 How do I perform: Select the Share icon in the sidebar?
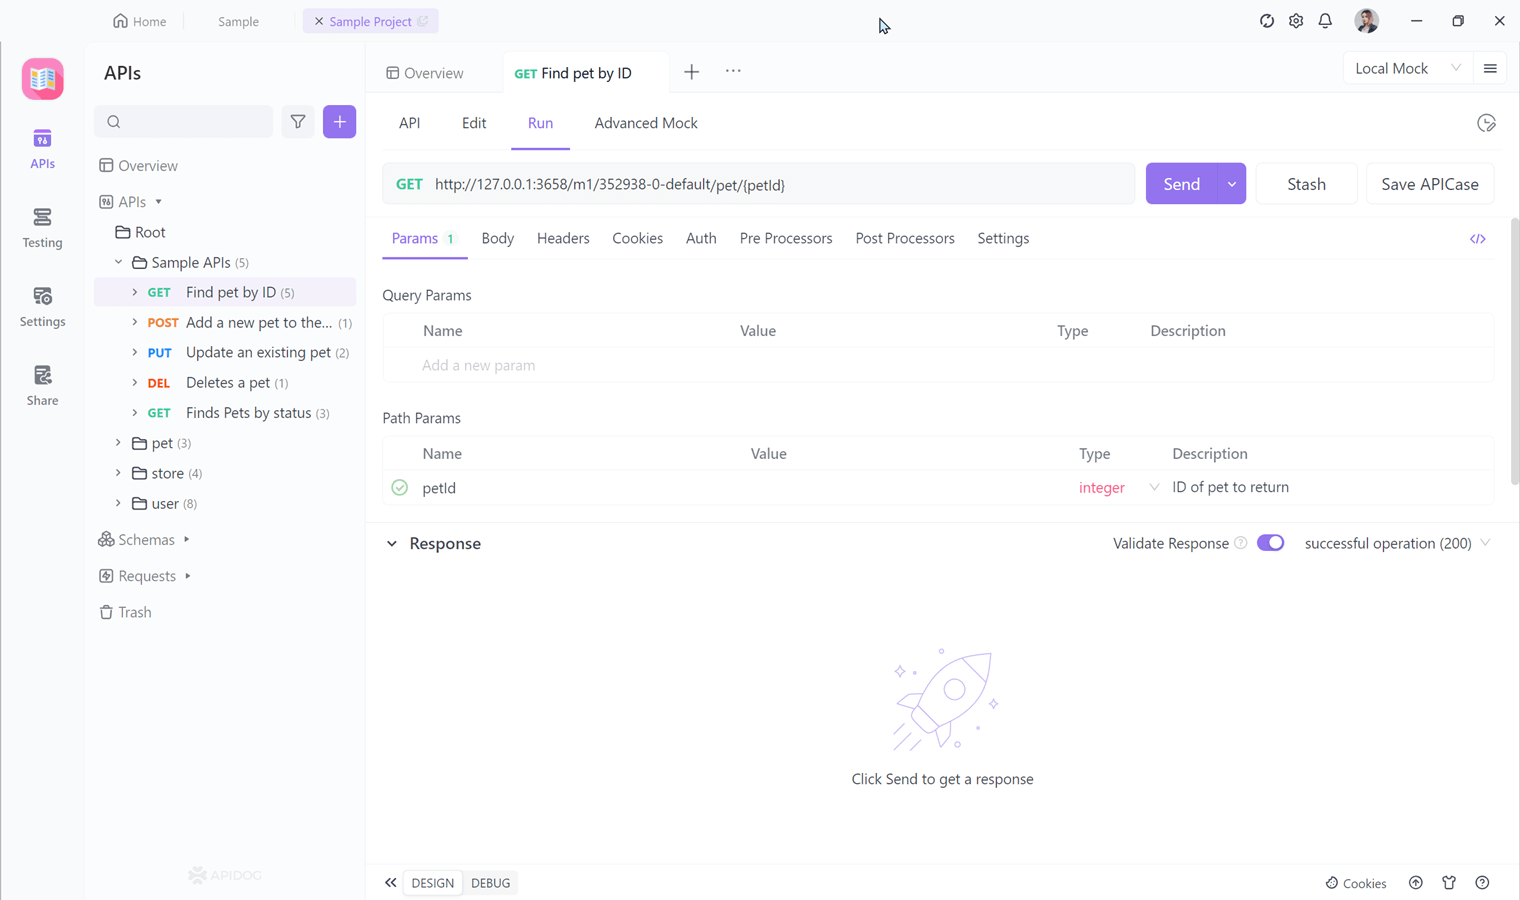pos(42,385)
